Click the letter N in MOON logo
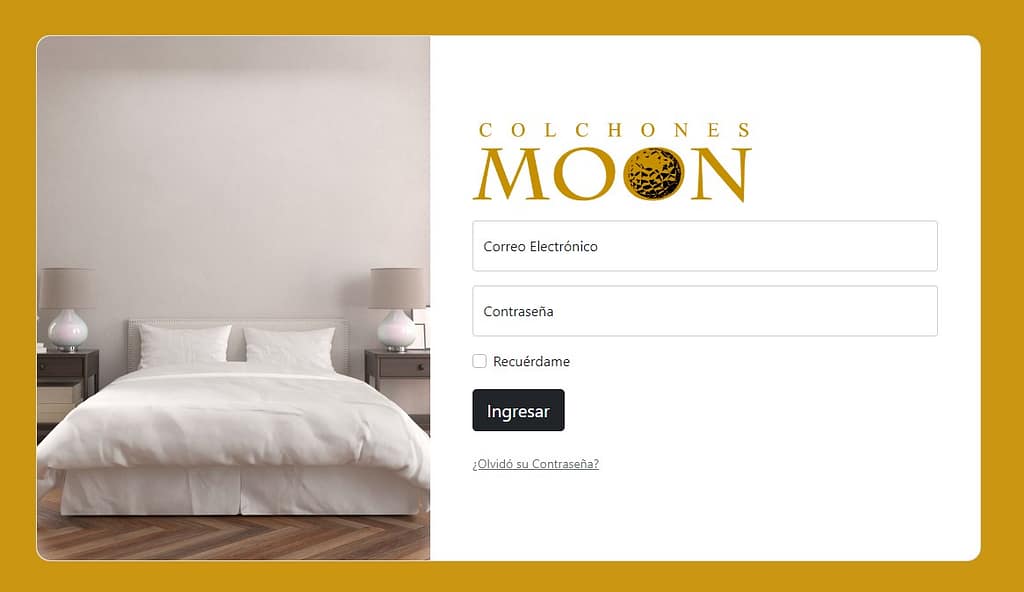This screenshot has height=592, width=1024. tap(721, 174)
